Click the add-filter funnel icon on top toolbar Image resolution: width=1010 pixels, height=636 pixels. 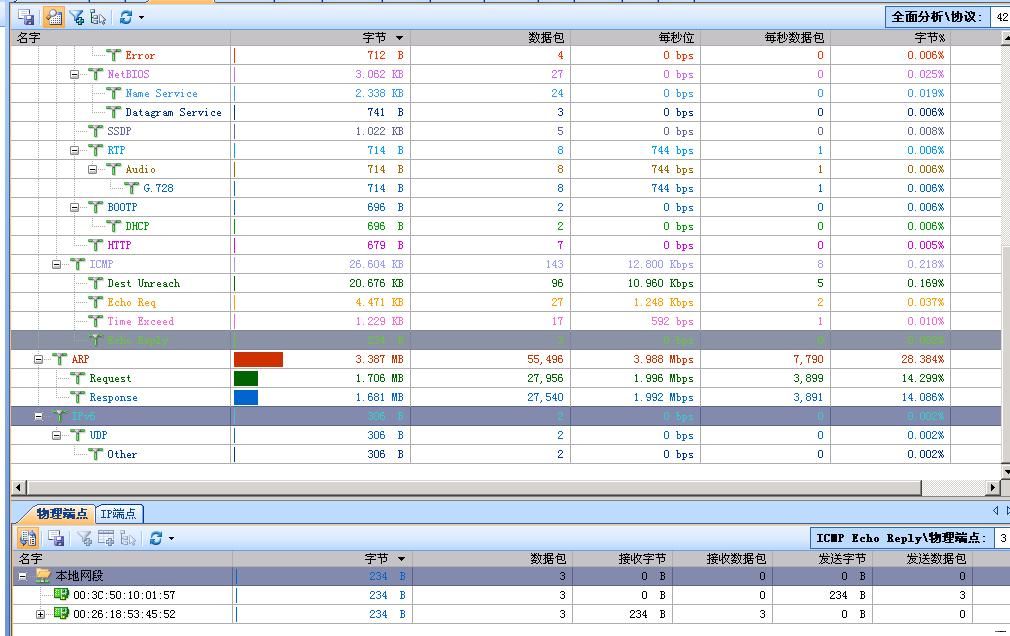click(77, 17)
